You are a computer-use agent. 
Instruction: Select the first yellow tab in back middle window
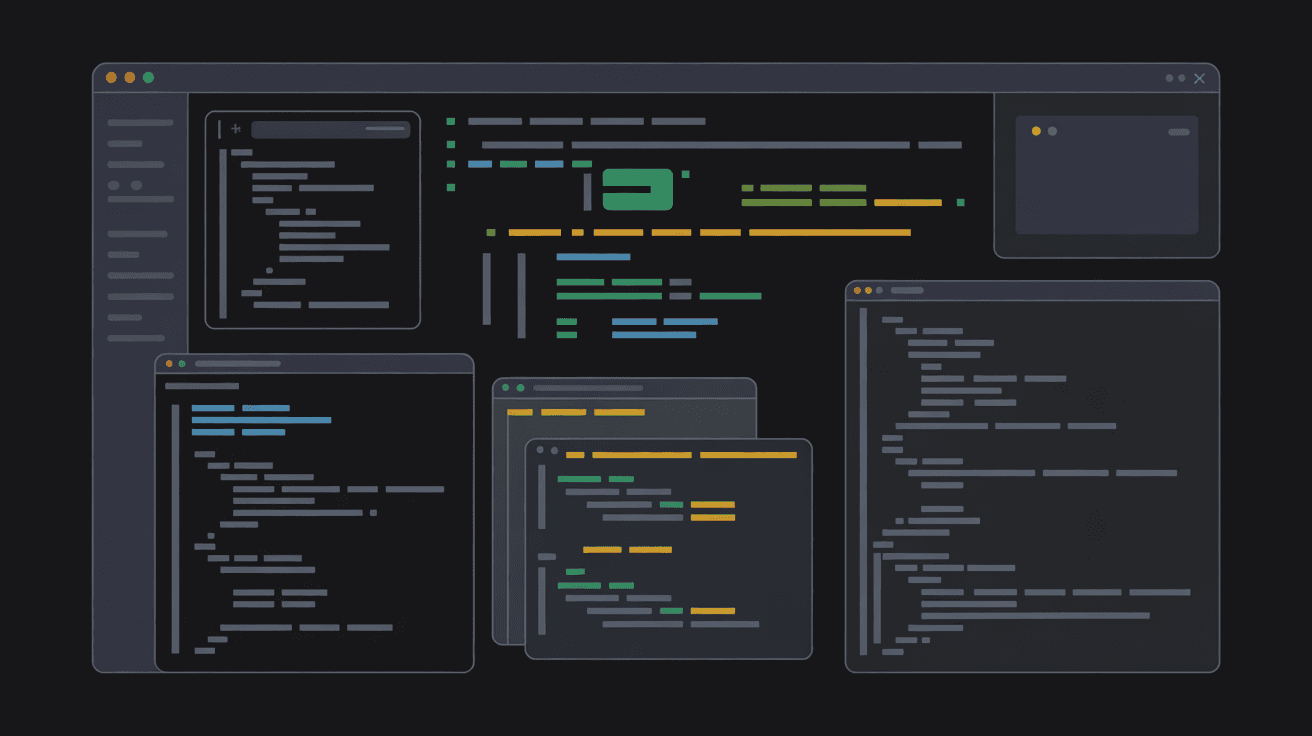click(x=520, y=412)
